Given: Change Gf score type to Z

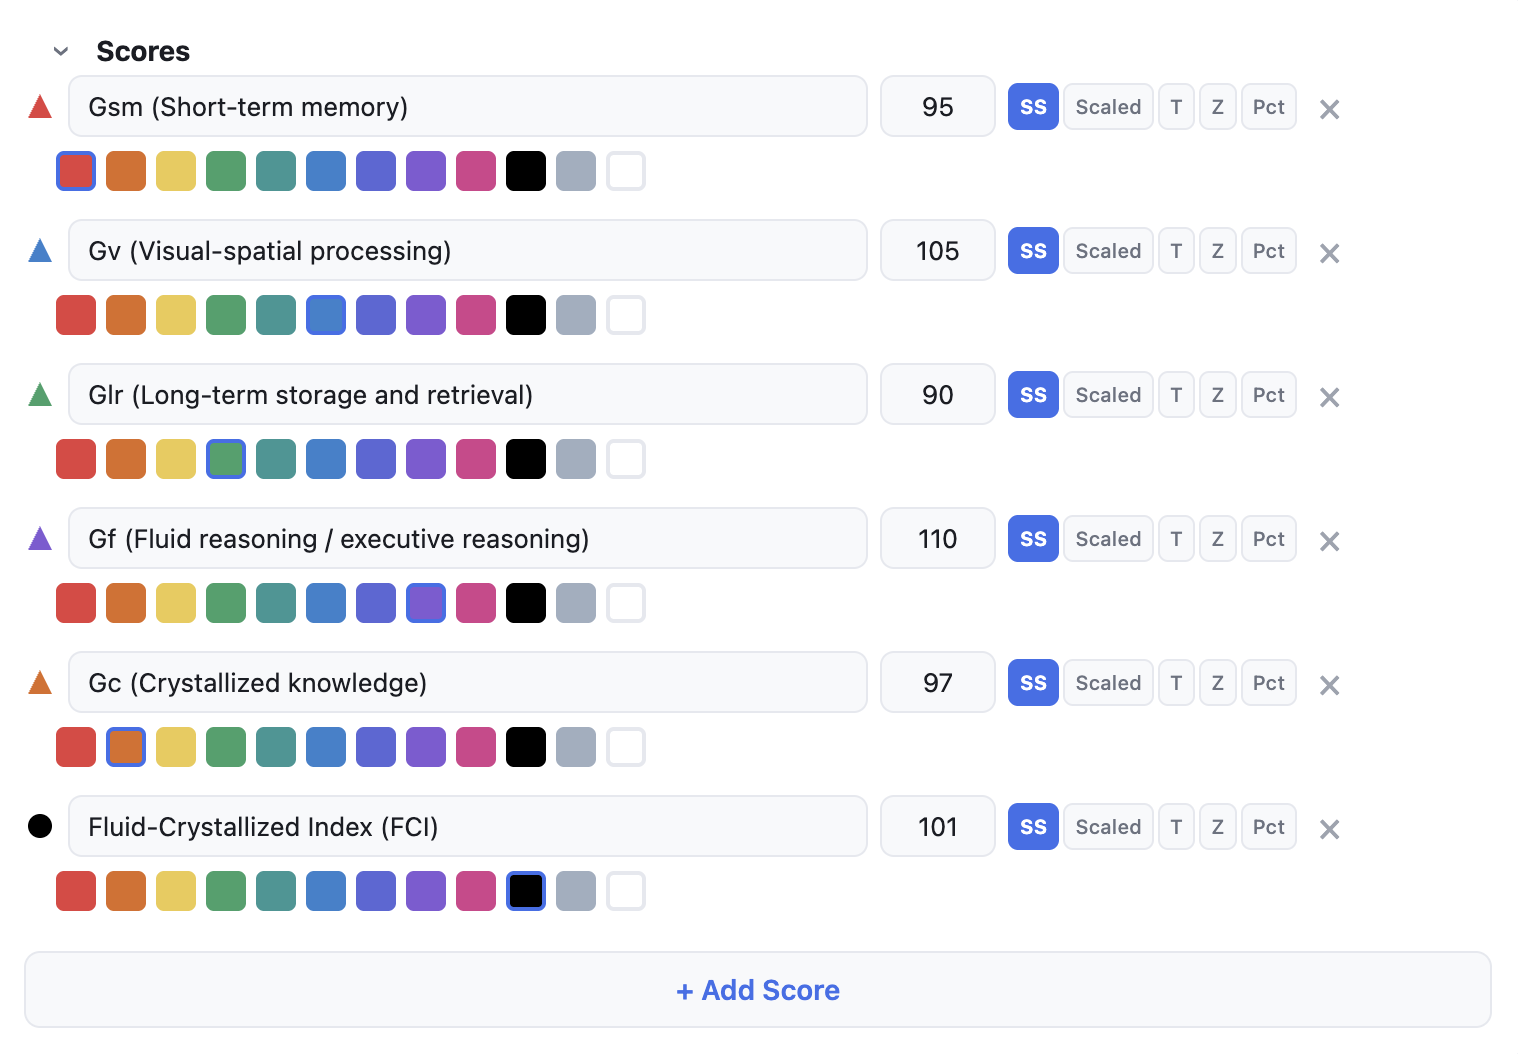Looking at the screenshot, I should (x=1217, y=539).
